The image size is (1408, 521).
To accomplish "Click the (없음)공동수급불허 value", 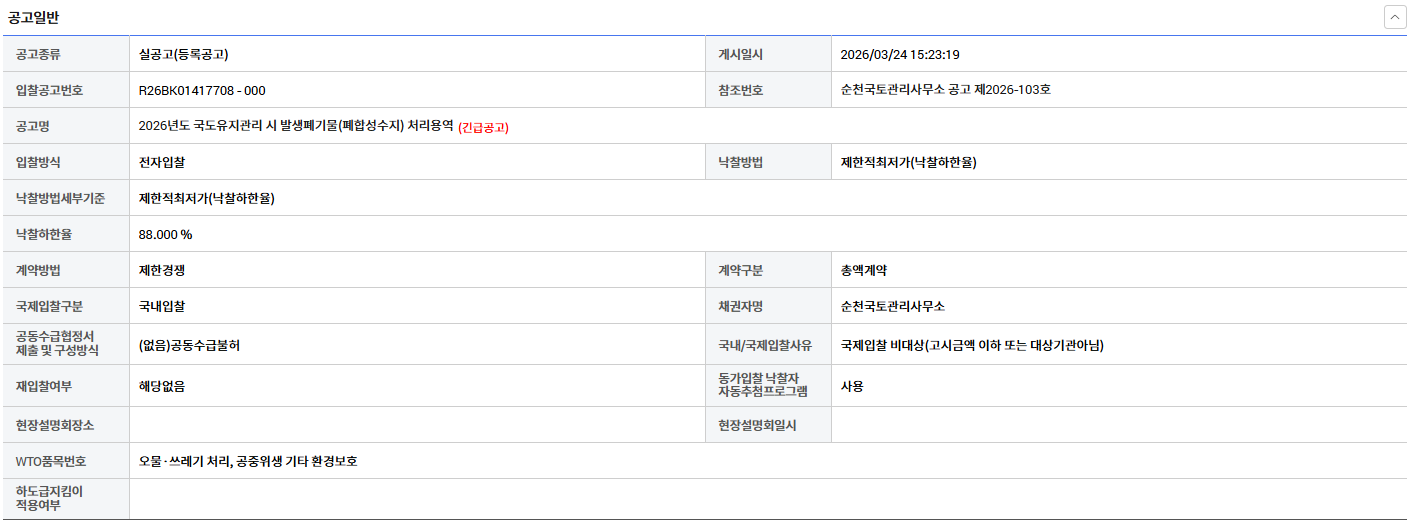I will 189,345.
